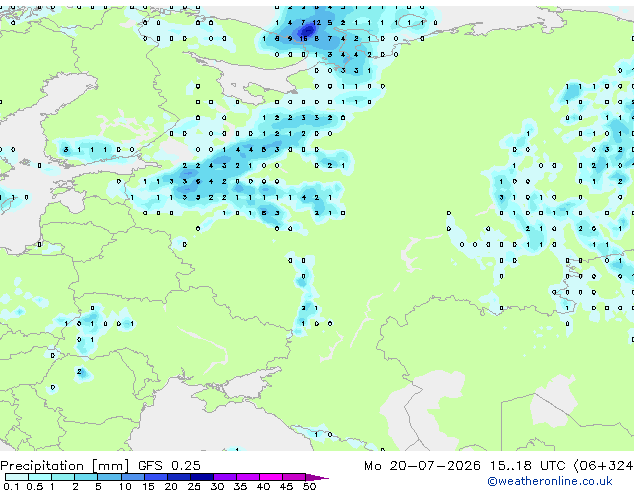Click the legend scale label "30"

tap(217, 486)
